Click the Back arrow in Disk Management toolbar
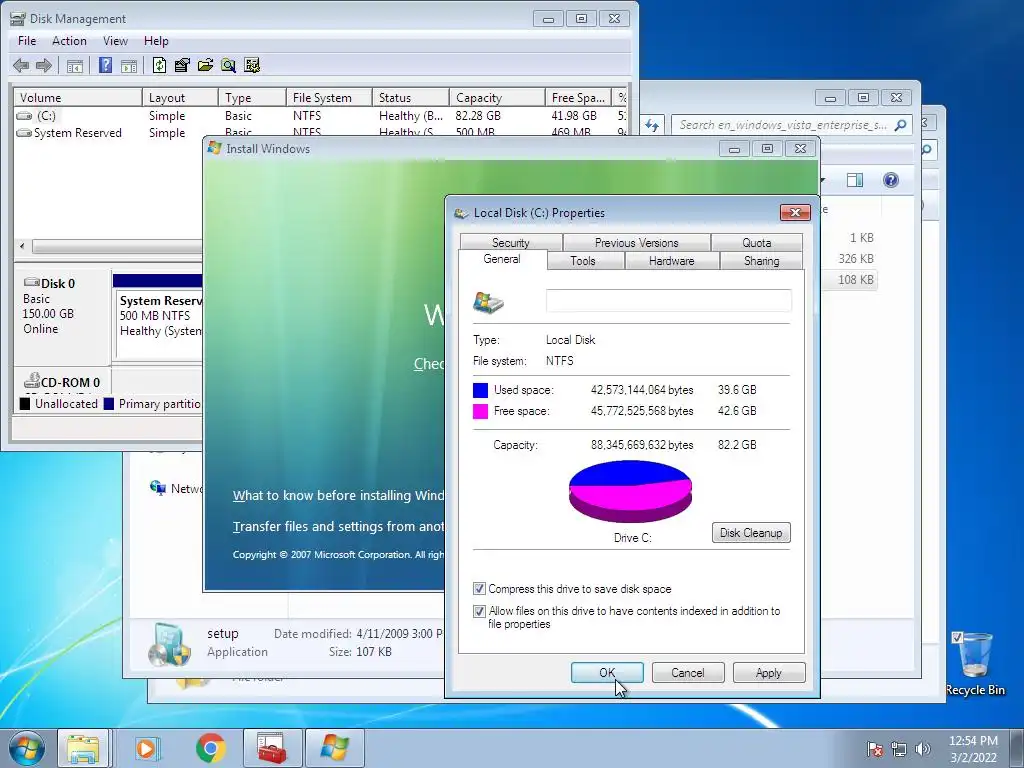This screenshot has width=1024, height=768. [21, 65]
